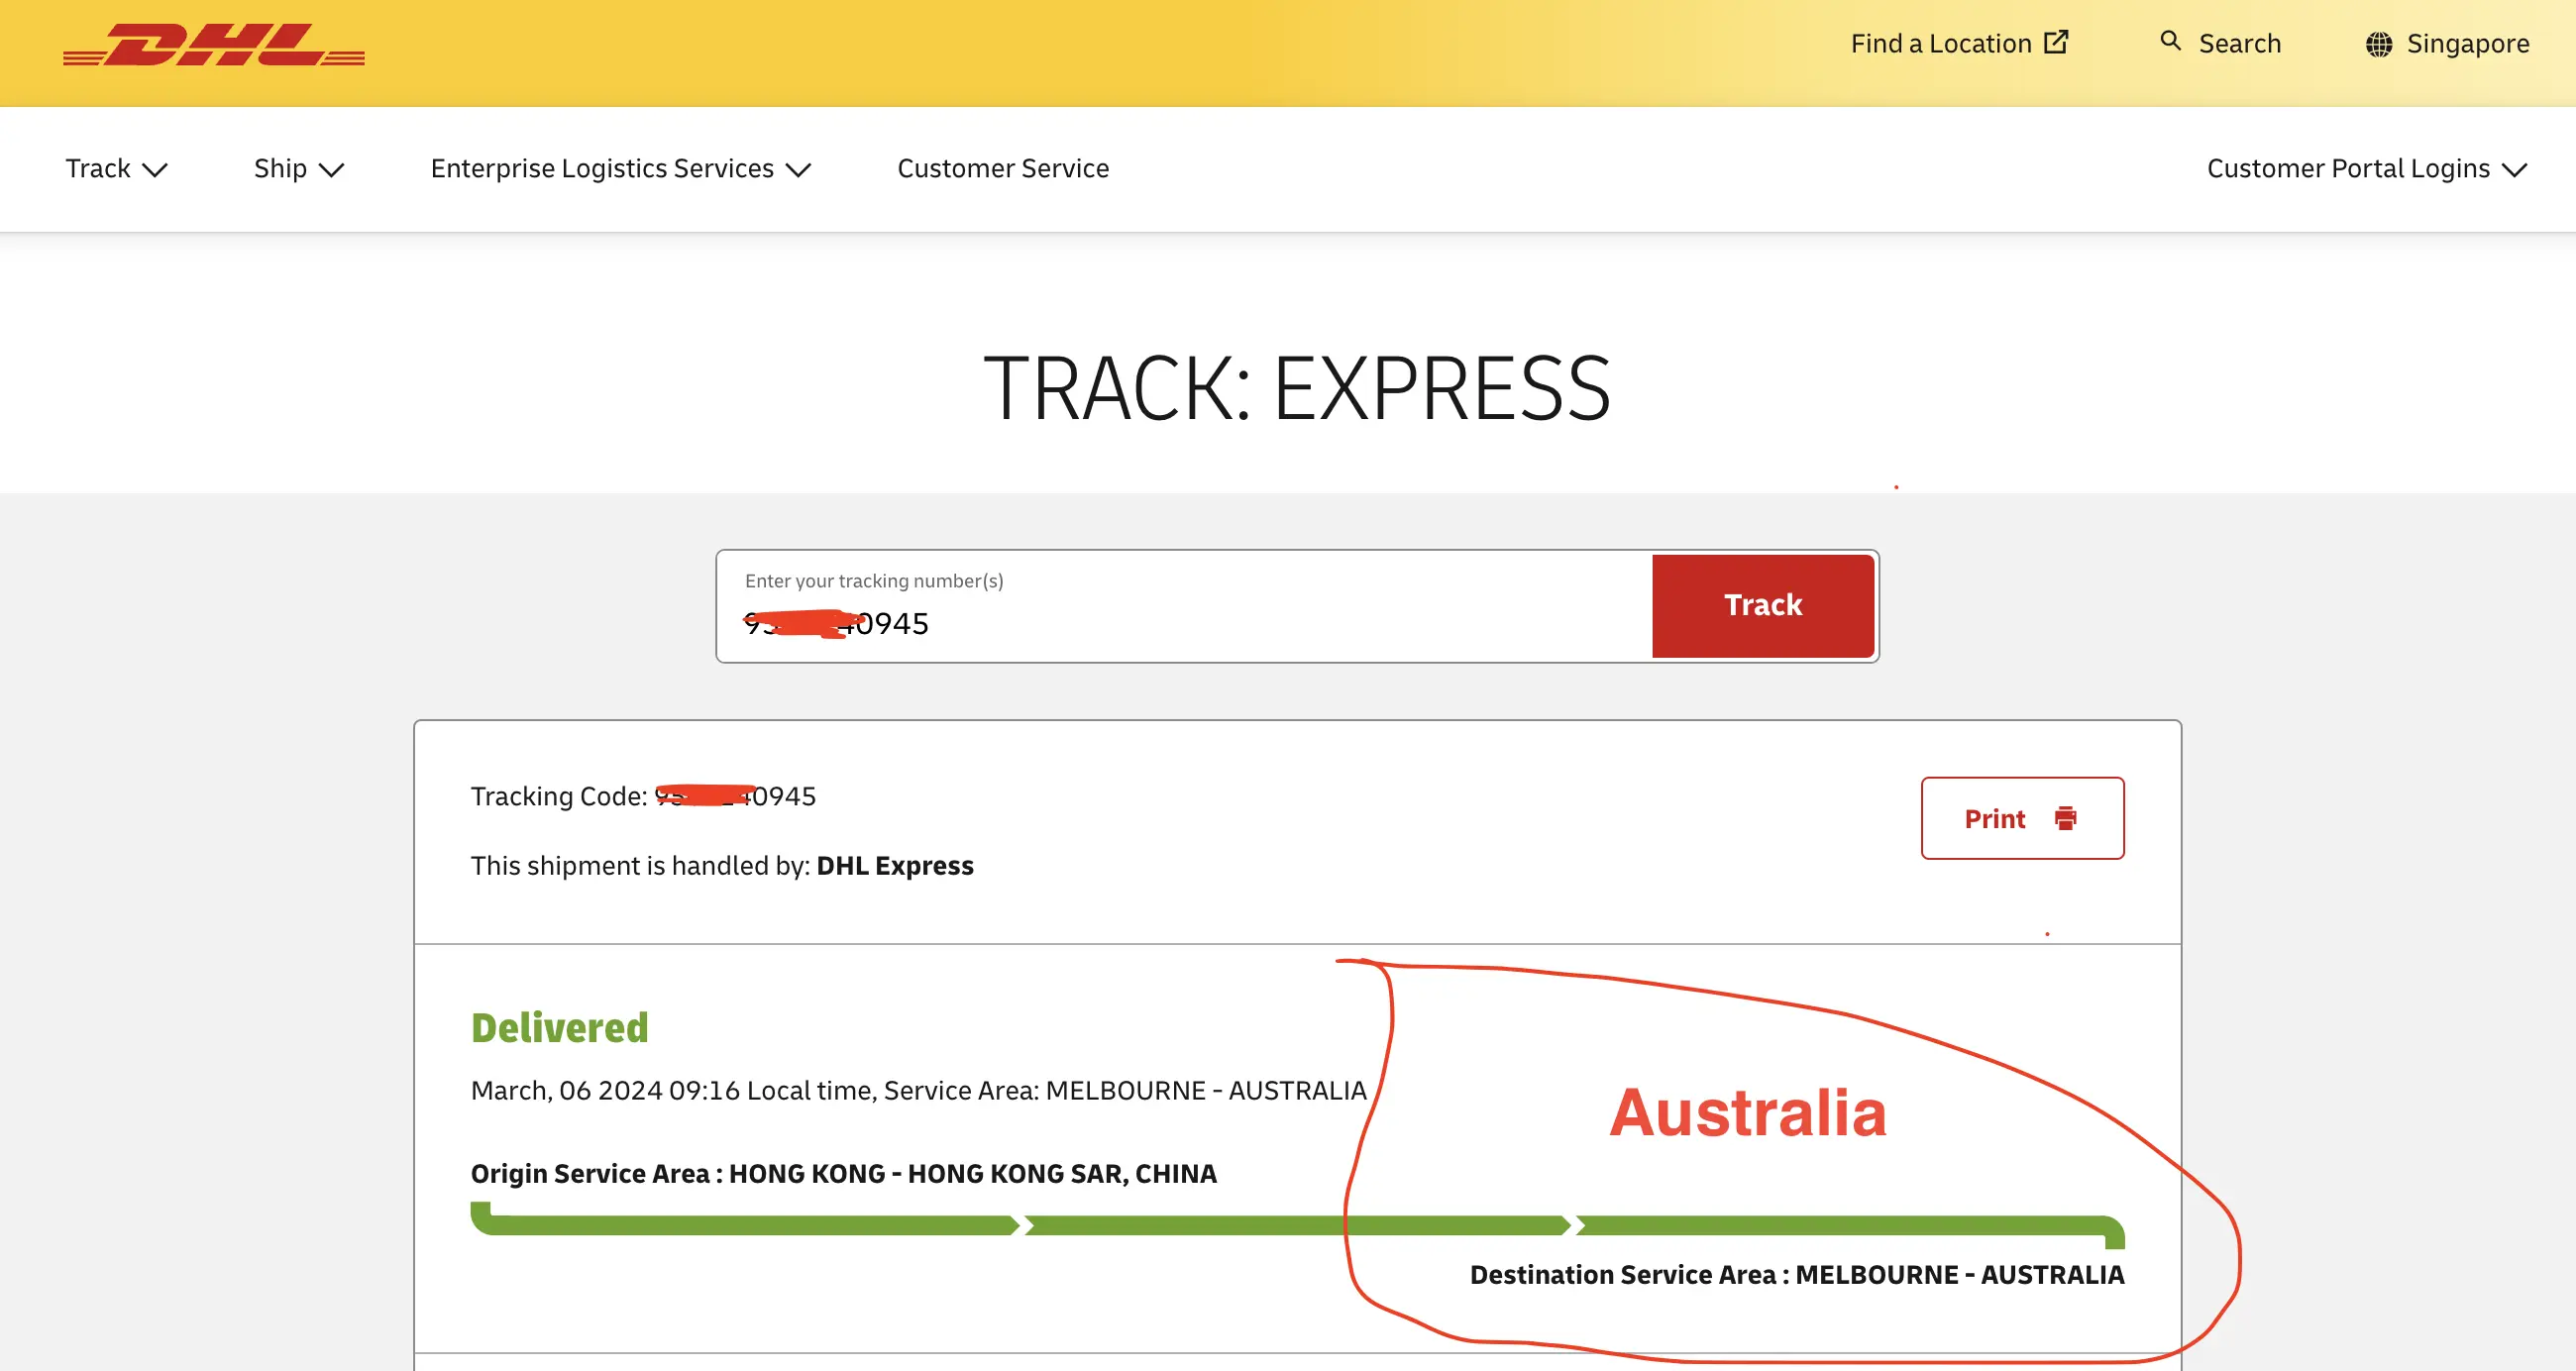Expand the Enterprise Logistics Services menu
The height and width of the screenshot is (1371, 2576).
pos(618,168)
